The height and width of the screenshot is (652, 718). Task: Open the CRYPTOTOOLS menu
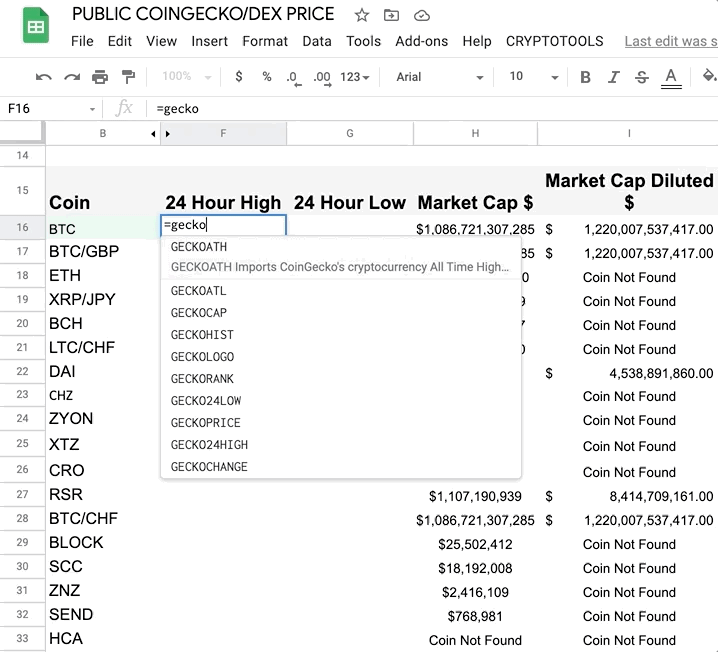coord(555,41)
